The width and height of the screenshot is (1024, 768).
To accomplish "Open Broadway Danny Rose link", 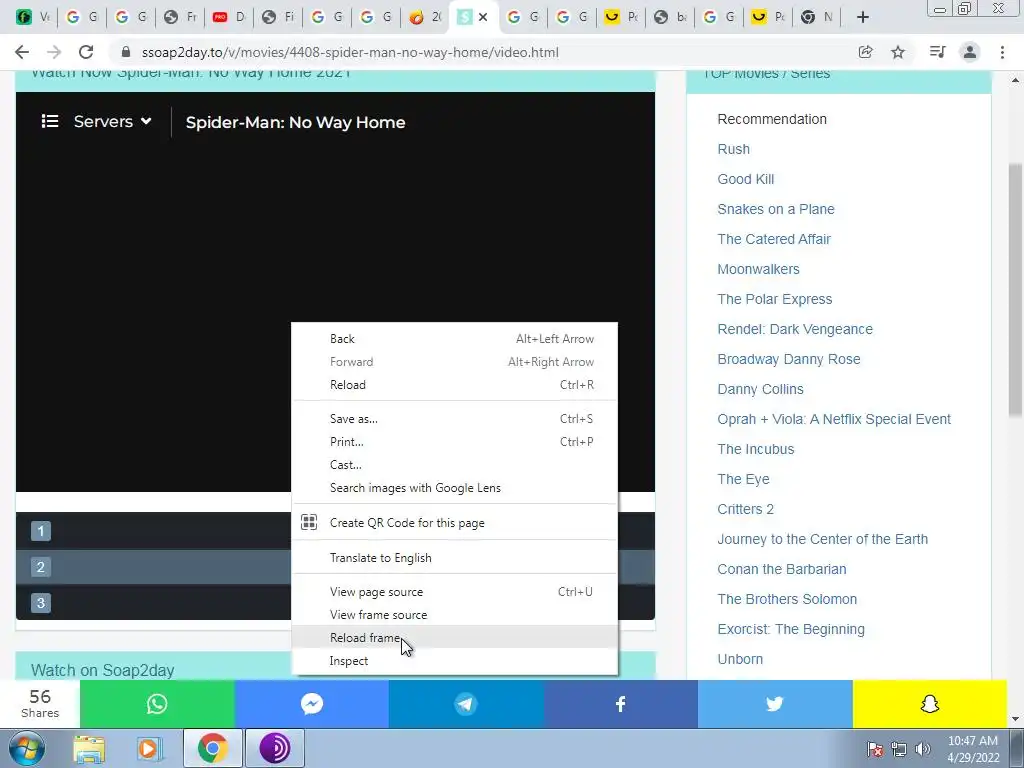I will [x=789, y=359].
